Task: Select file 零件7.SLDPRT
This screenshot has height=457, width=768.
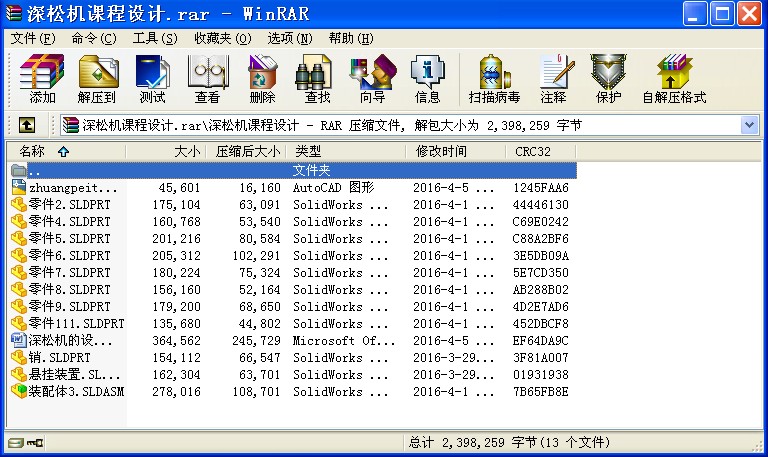Action: (70, 272)
